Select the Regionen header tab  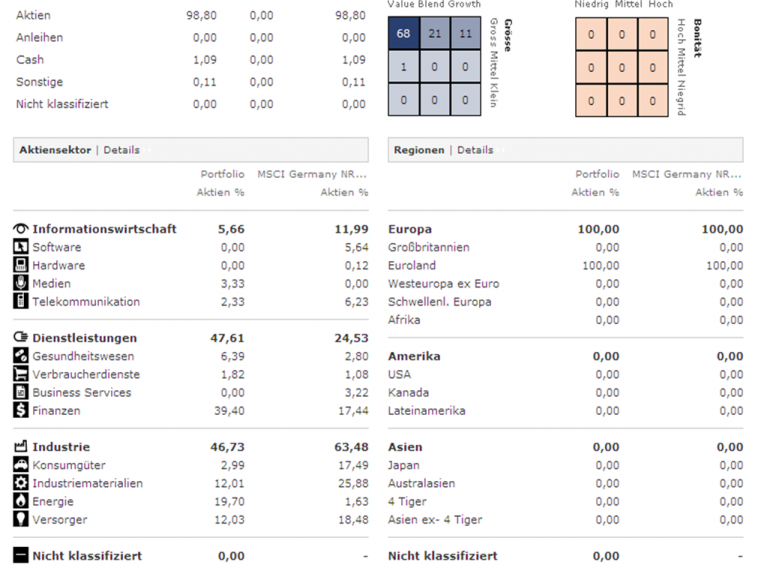point(419,150)
